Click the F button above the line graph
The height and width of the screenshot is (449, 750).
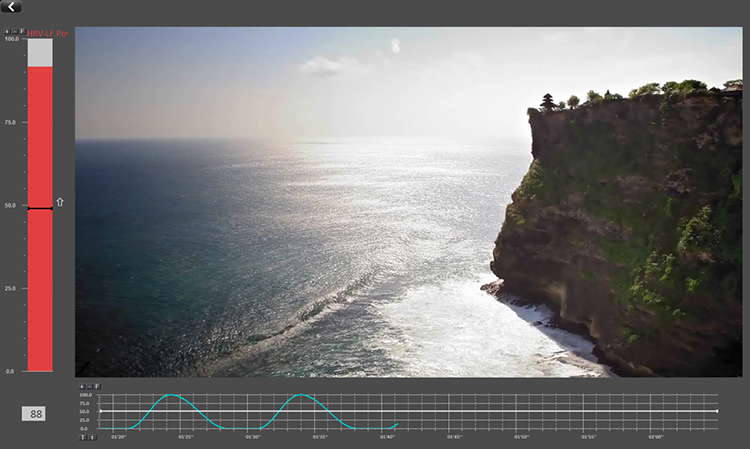98,386
